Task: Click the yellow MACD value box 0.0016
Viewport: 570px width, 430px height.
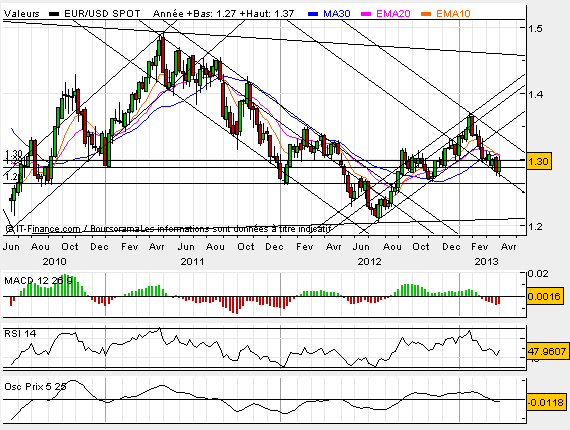Action: pyautogui.click(x=544, y=297)
